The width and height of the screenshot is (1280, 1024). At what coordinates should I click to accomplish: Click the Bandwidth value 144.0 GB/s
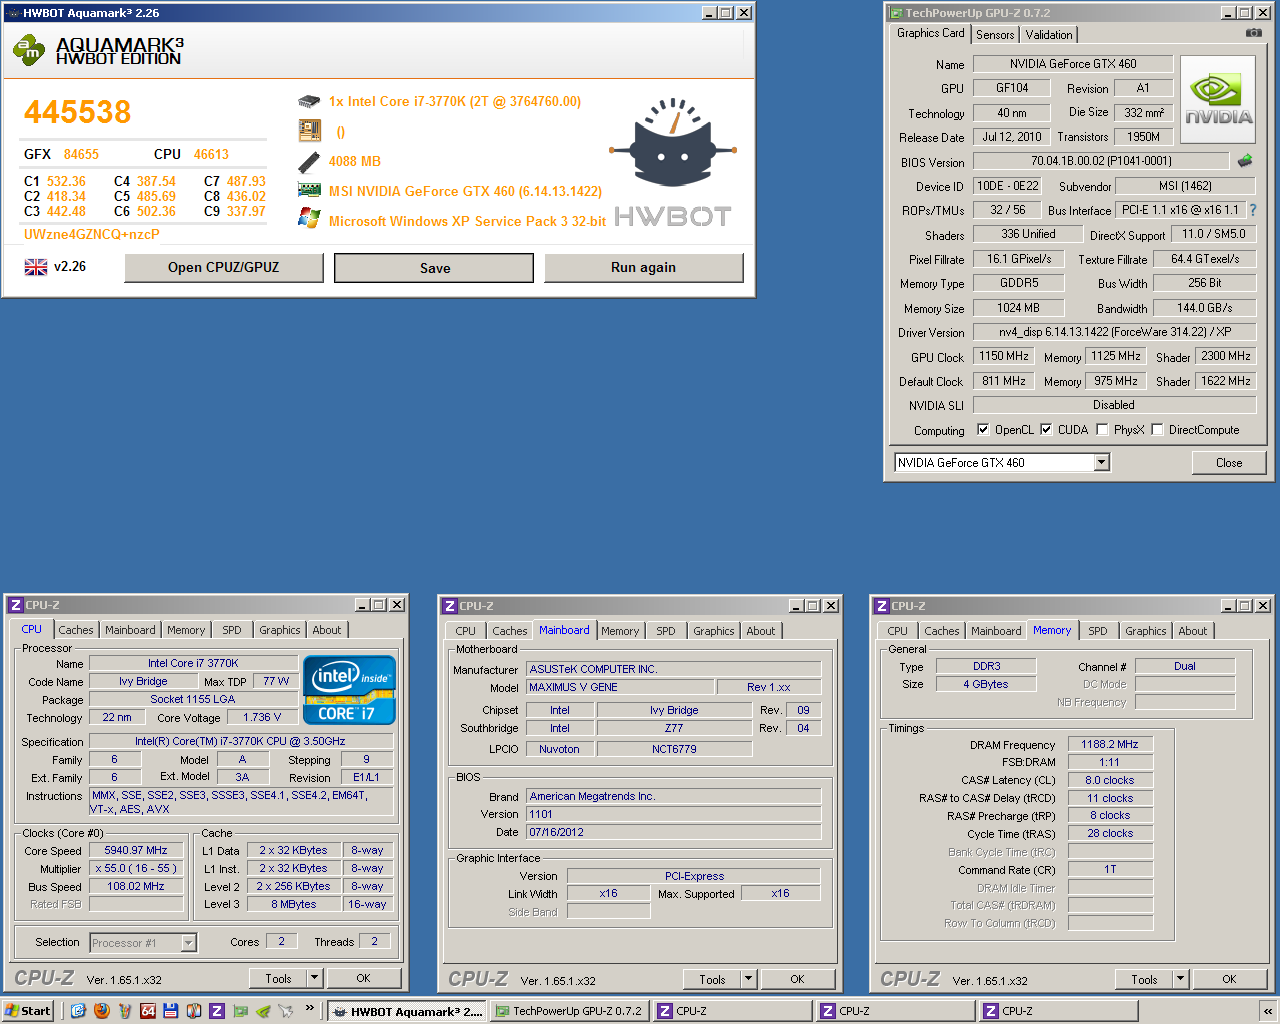tap(1204, 308)
